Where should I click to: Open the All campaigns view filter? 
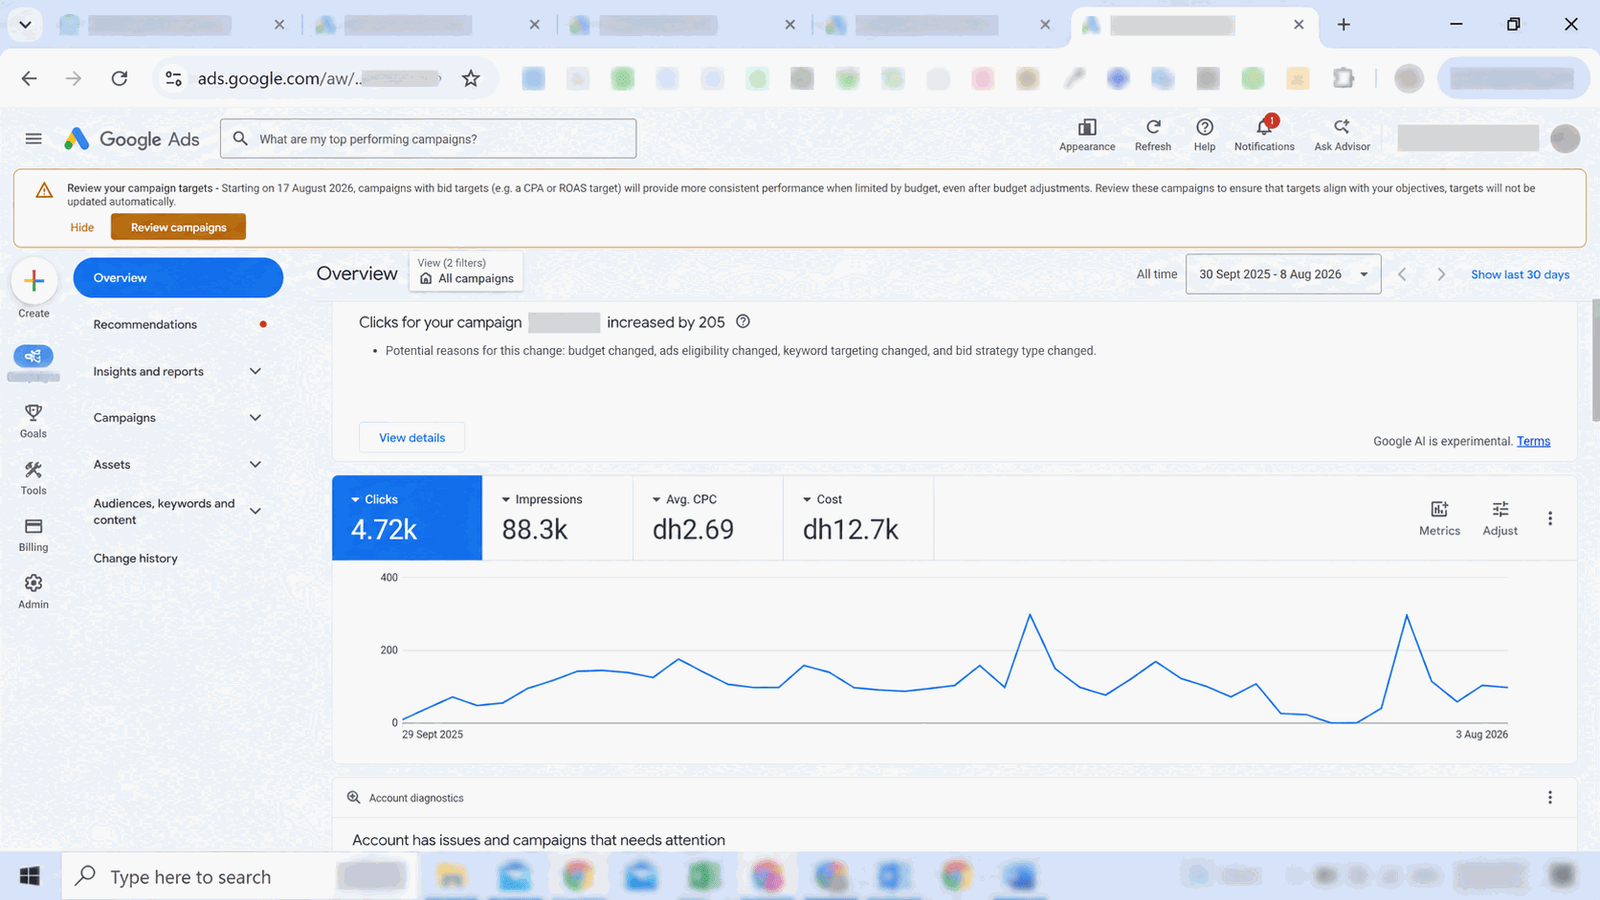tap(466, 271)
